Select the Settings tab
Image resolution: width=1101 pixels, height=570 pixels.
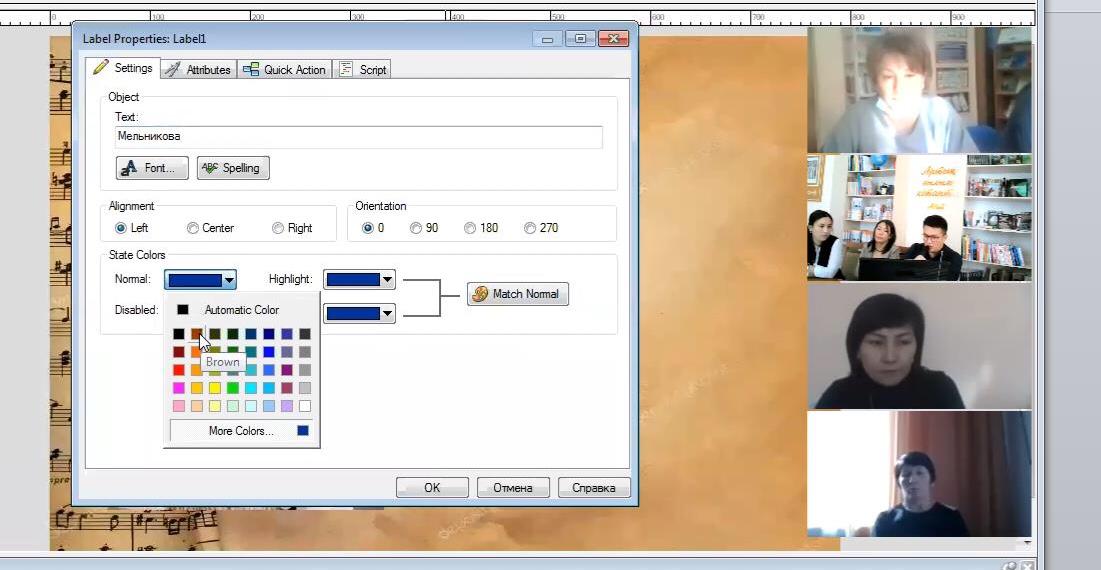click(124, 68)
